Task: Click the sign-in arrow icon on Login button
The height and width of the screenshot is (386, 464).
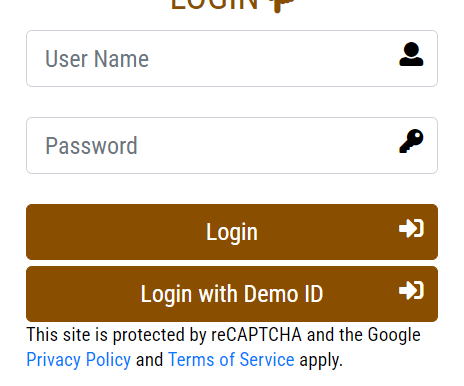Action: pos(411,228)
